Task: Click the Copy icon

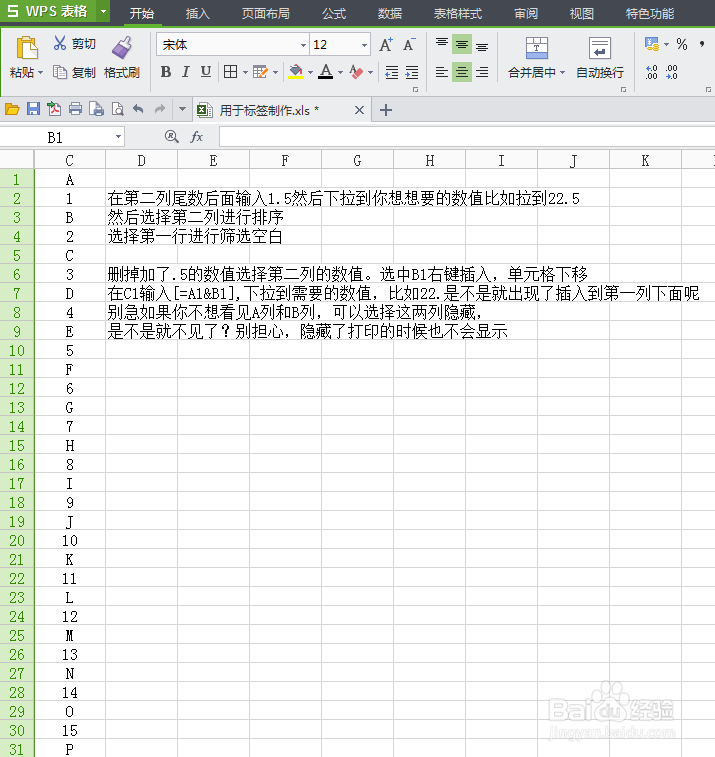Action: pyautogui.click(x=60, y=72)
